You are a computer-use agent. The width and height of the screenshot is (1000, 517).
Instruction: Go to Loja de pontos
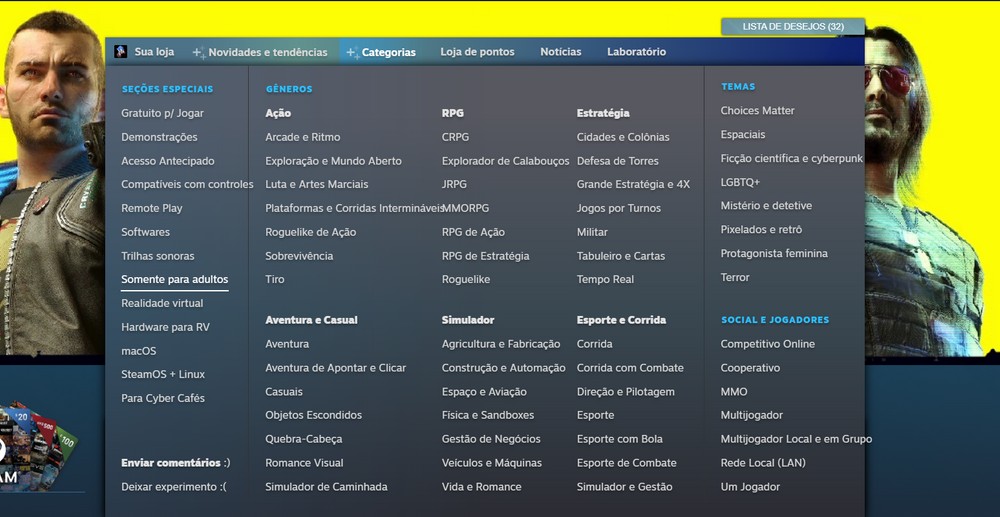(477, 52)
